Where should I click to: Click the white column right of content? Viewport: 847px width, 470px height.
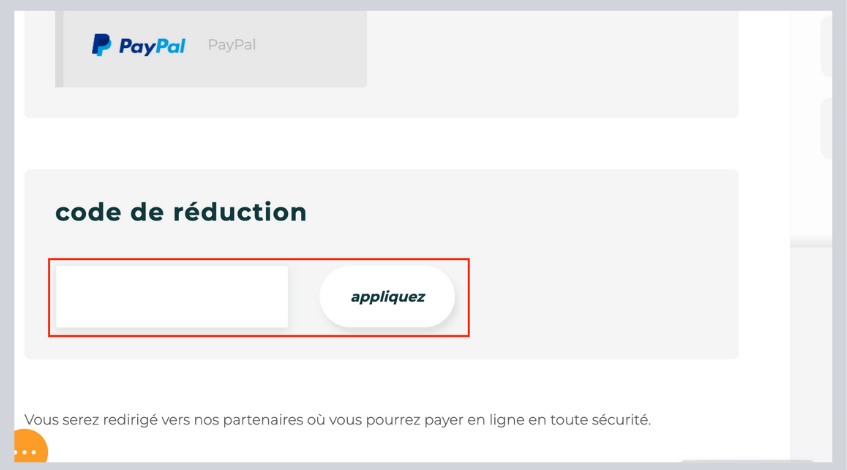pyautogui.click(x=804, y=350)
